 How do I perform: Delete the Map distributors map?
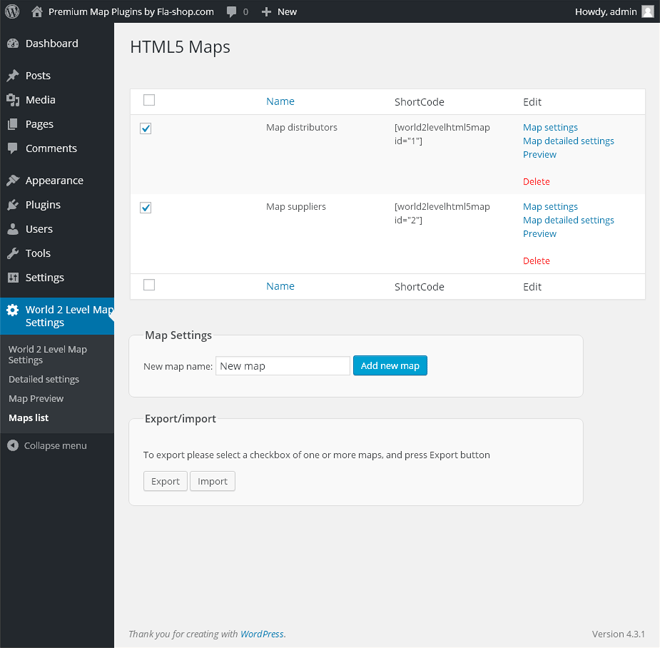[536, 181]
